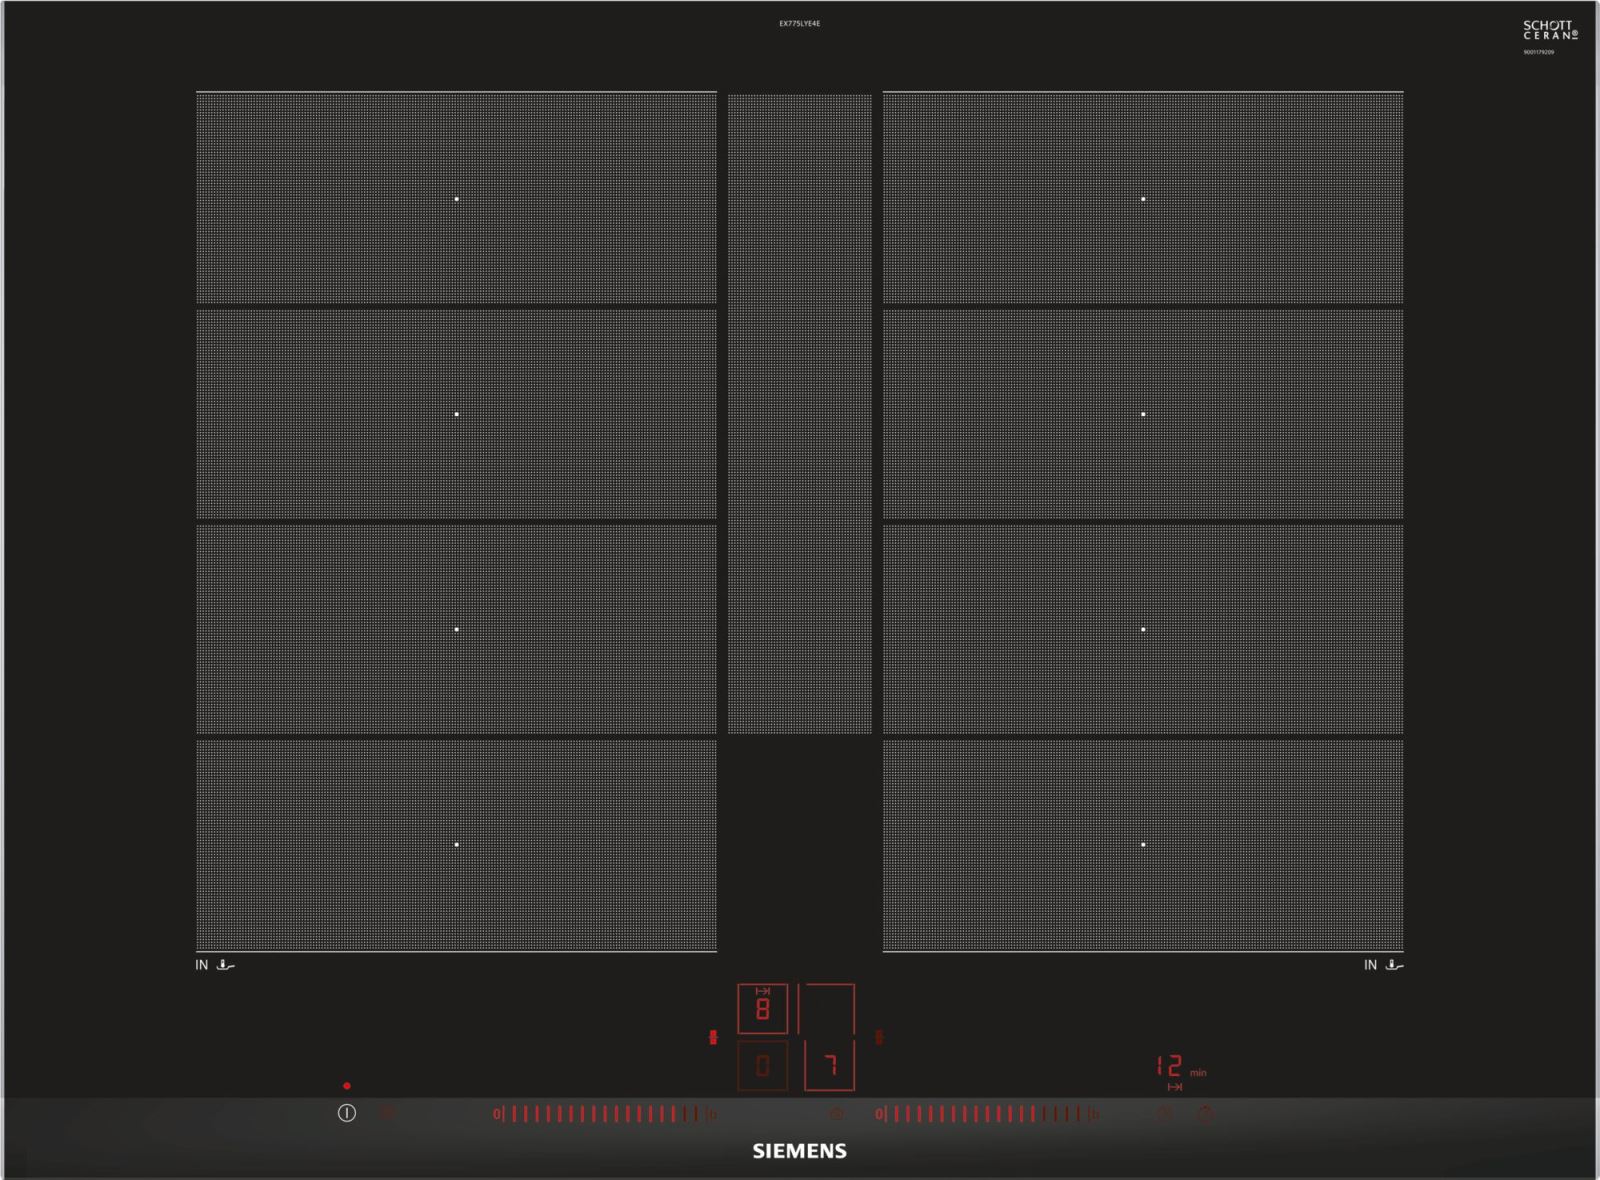Tap the dim icon between the two power sliders
This screenshot has width=1600, height=1180.
pyautogui.click(x=836, y=1113)
